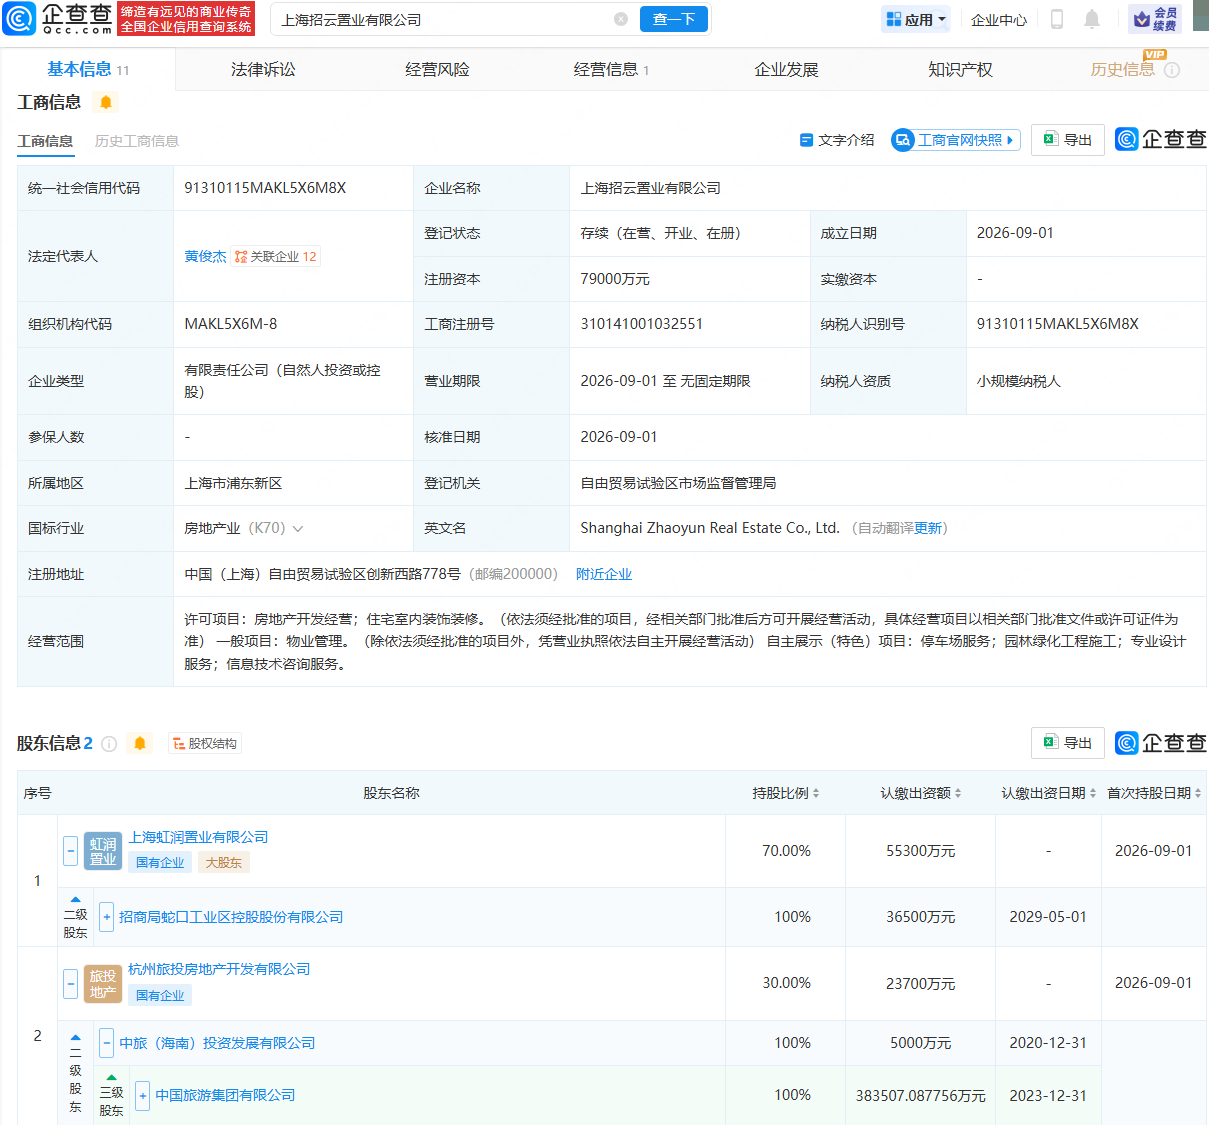Open the 法律诉讼 tab
1209x1125 pixels.
(x=263, y=69)
